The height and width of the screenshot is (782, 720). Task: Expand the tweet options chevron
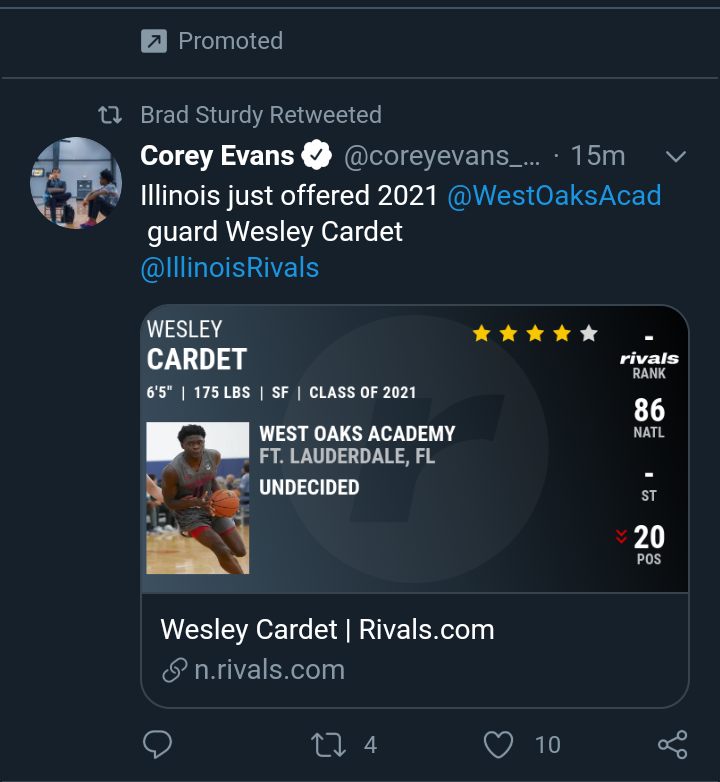pos(676,157)
